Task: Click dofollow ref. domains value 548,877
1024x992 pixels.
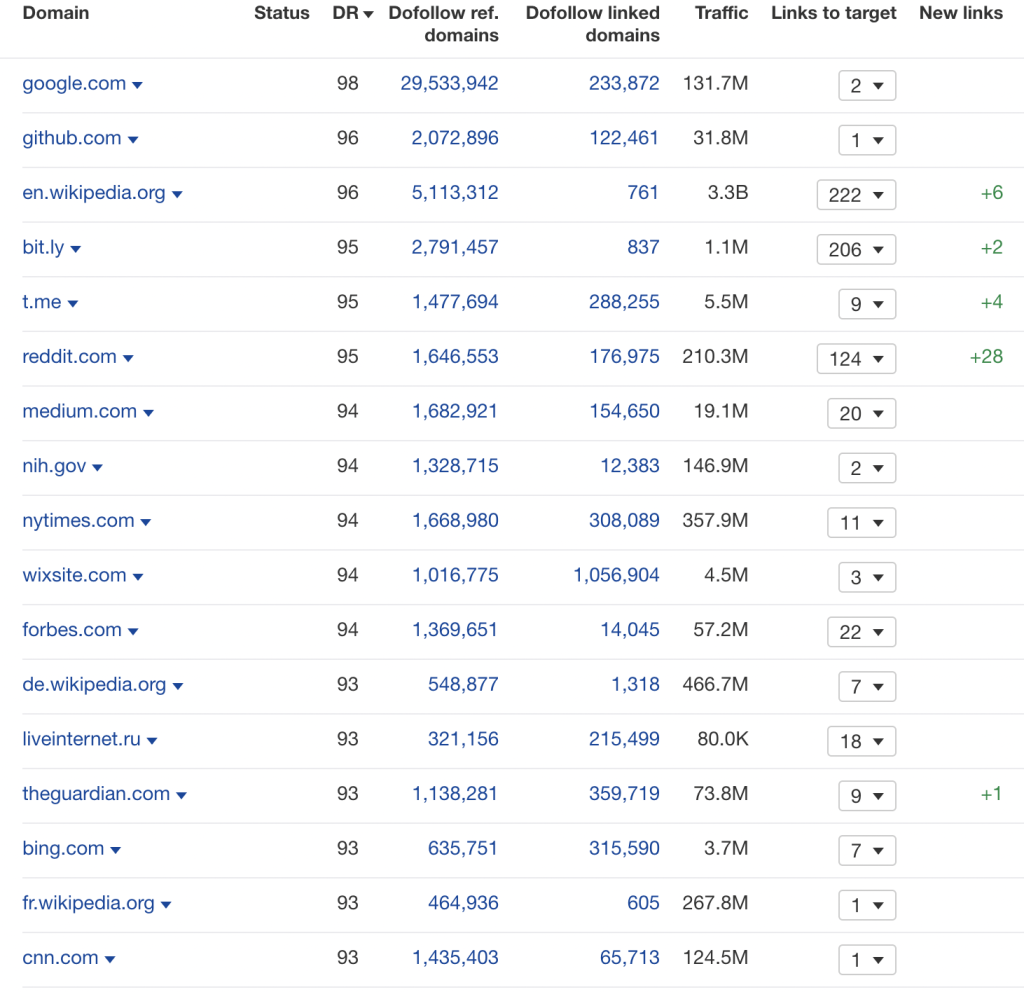Action: click(463, 684)
